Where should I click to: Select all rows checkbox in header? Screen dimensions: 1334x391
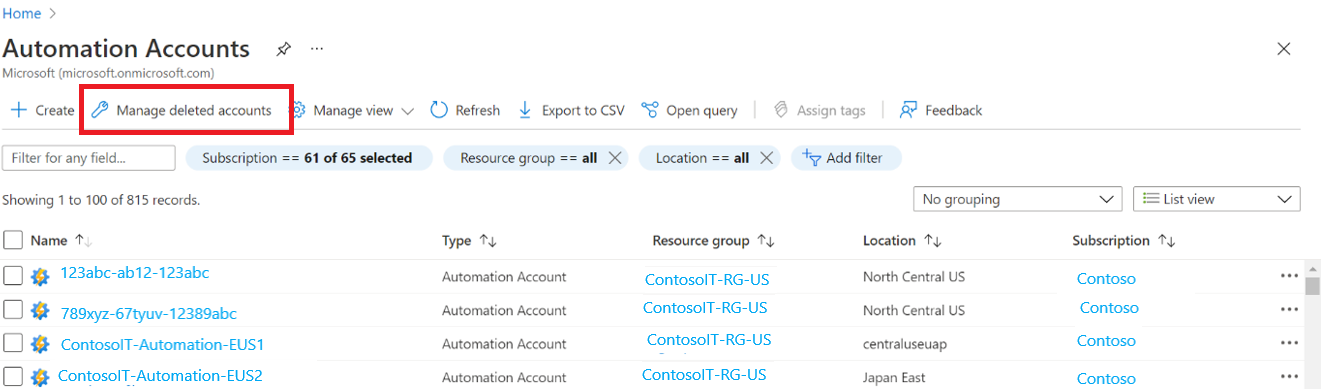click(x=13, y=240)
